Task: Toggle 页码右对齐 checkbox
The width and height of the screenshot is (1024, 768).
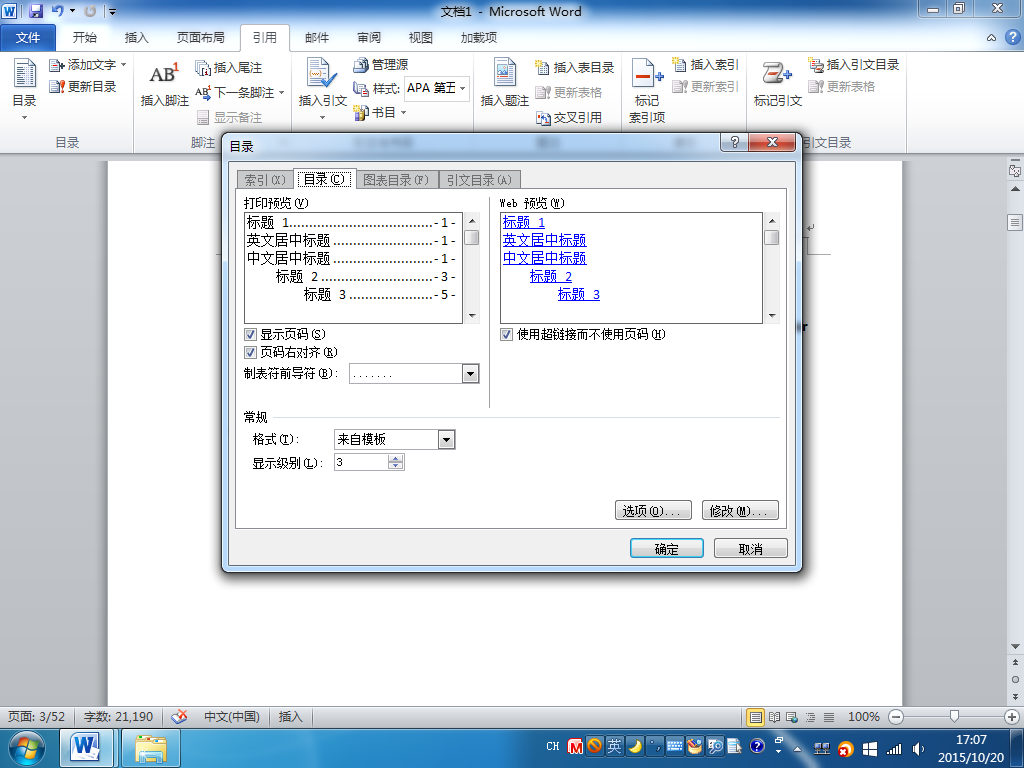Action: click(250, 353)
